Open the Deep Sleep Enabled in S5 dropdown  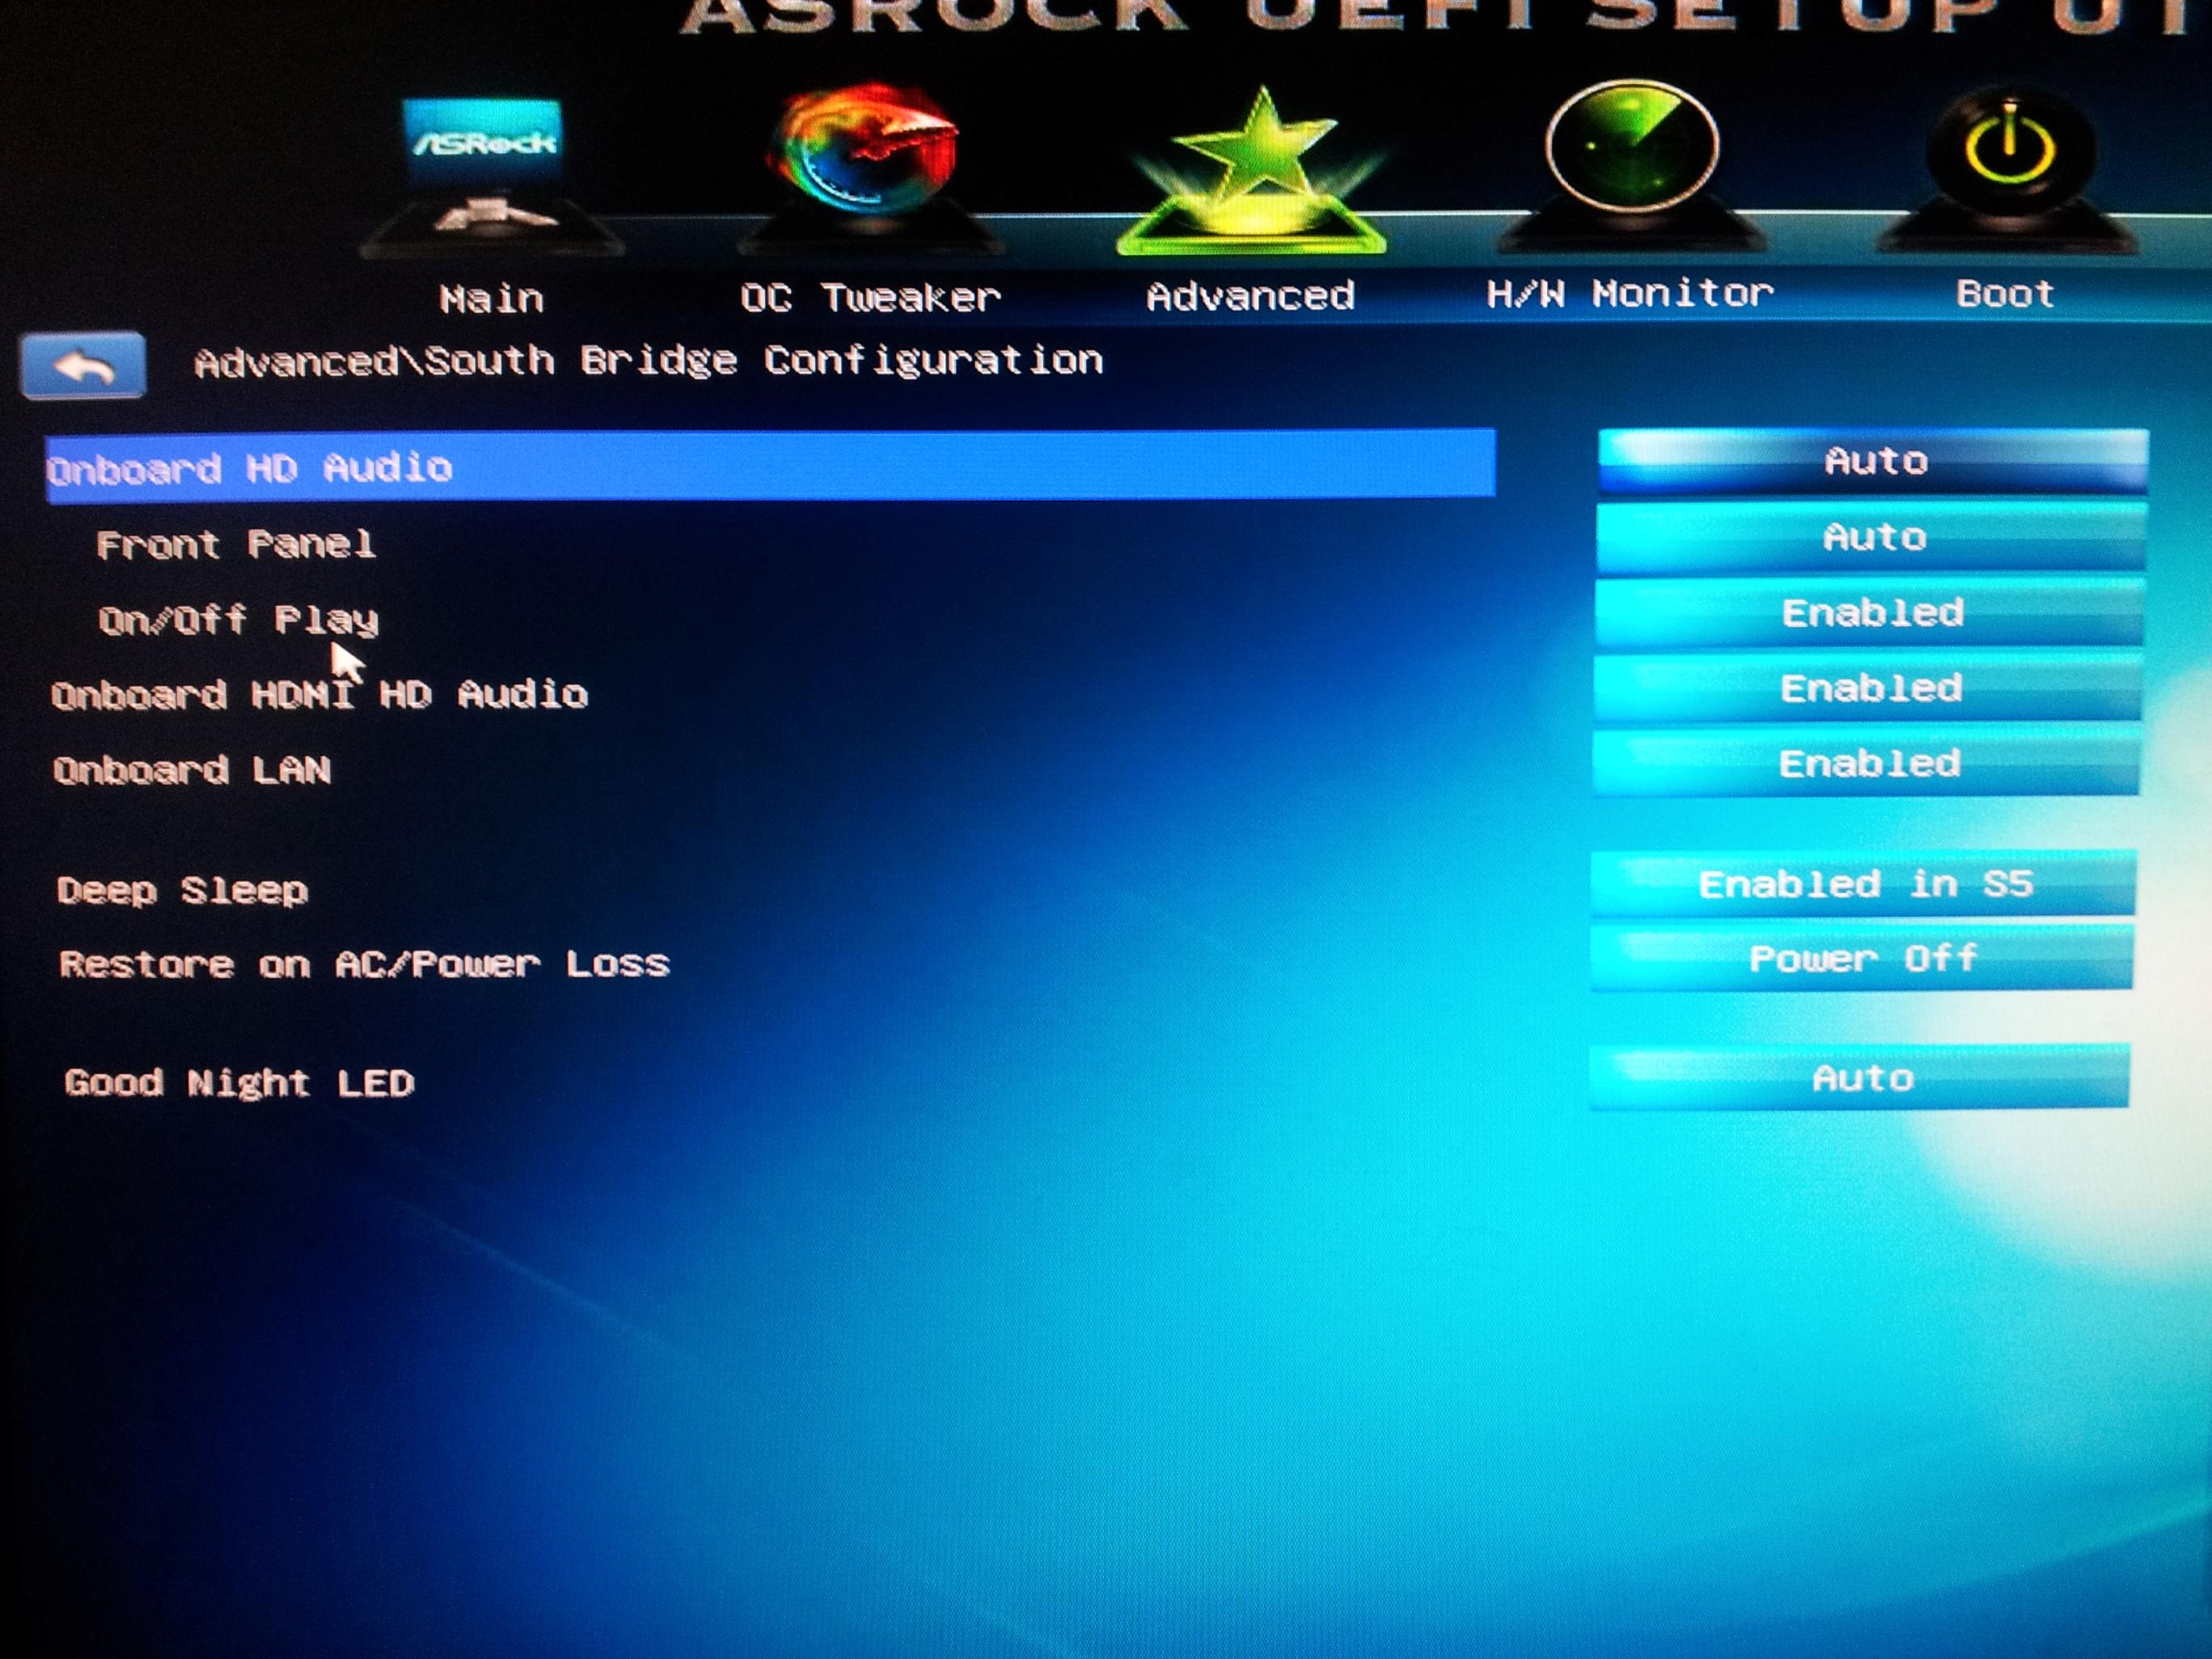click(1864, 885)
